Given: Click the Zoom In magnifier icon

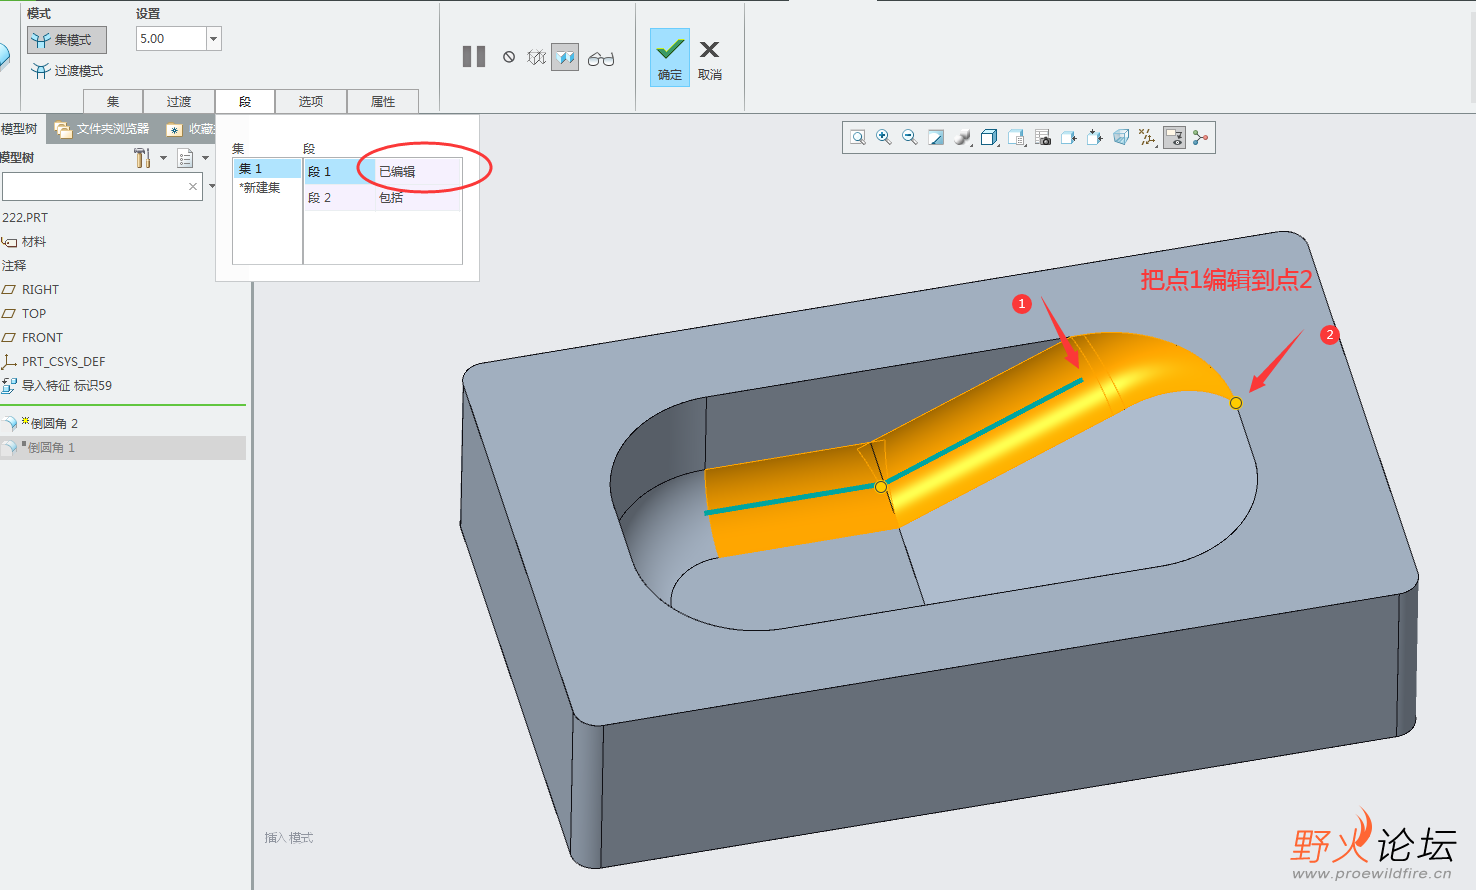Looking at the screenshot, I should 884,138.
